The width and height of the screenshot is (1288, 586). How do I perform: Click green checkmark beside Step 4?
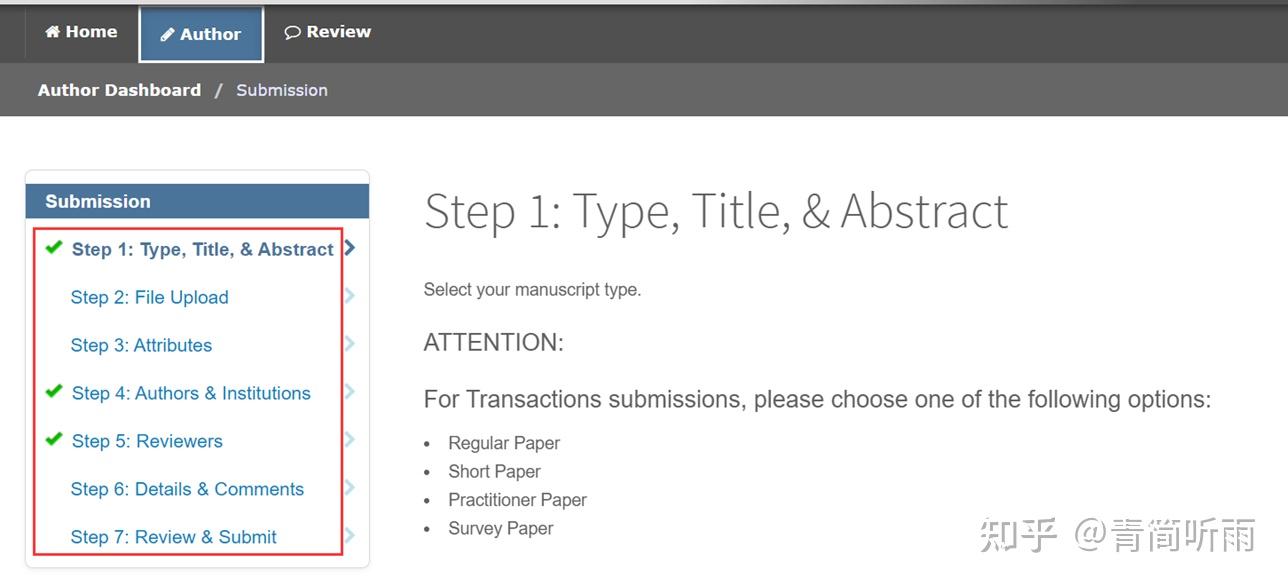(x=54, y=392)
